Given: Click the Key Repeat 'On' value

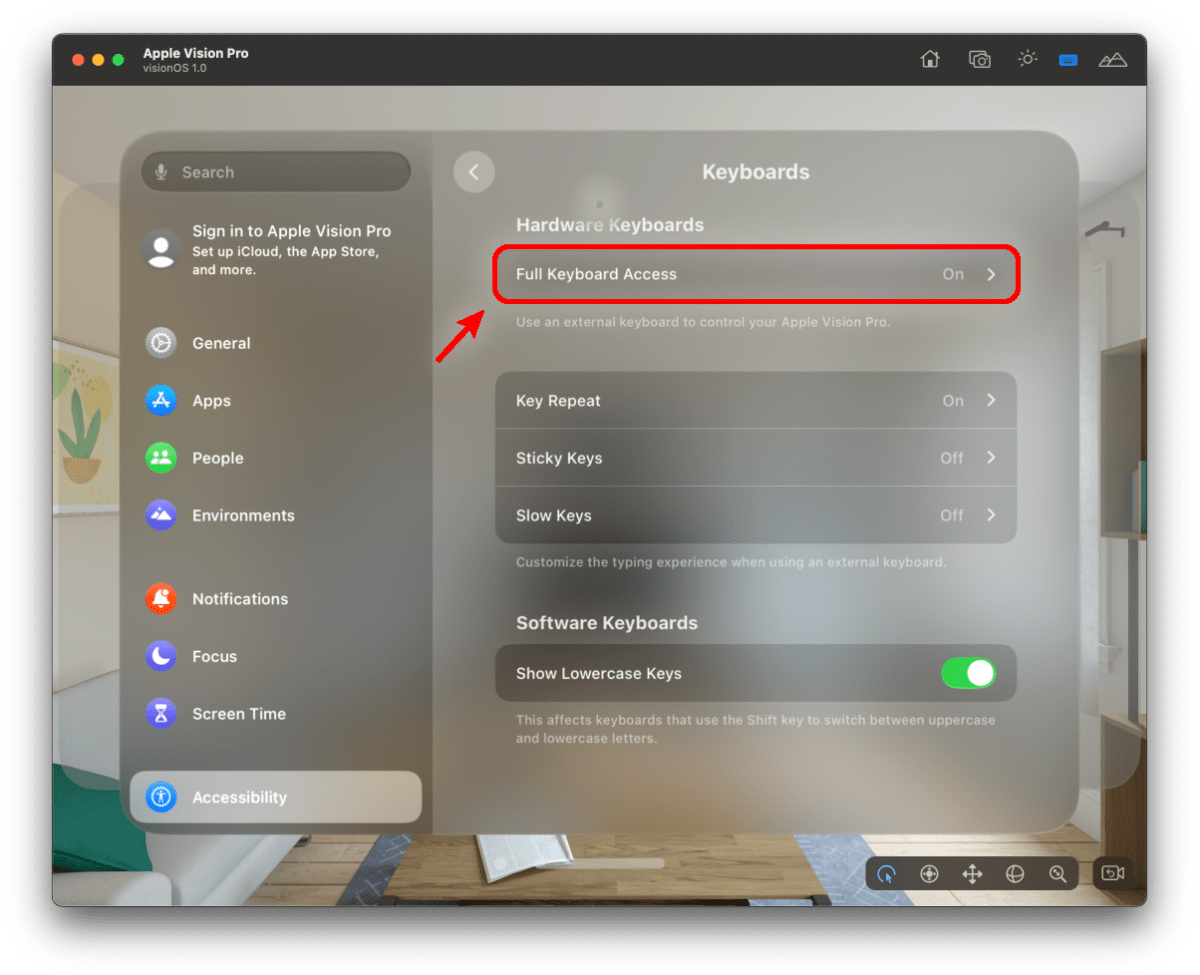Looking at the screenshot, I should coord(953,400).
